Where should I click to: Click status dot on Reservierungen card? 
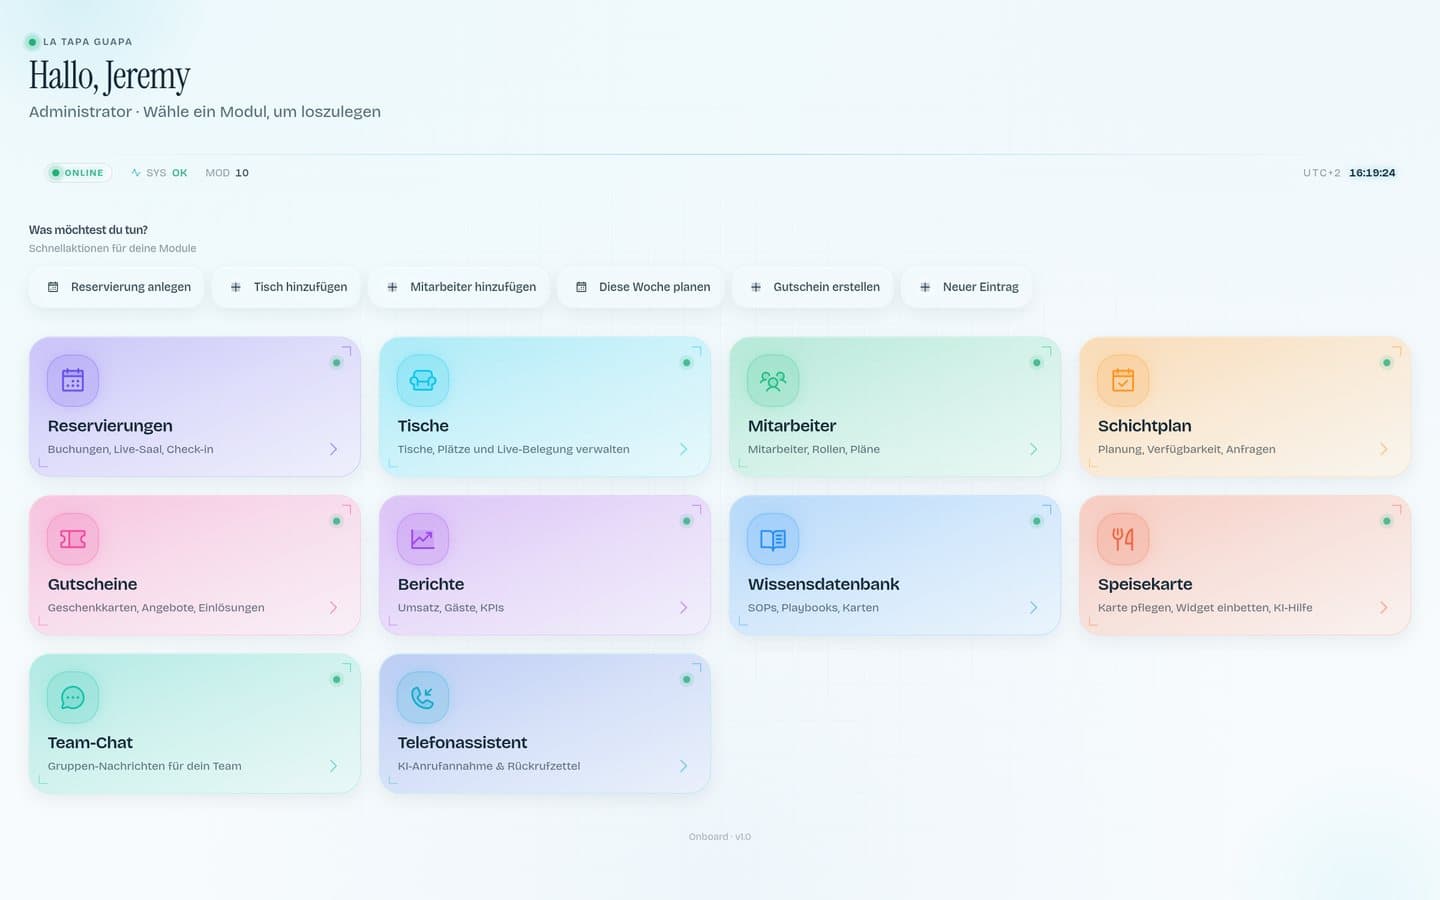click(x=336, y=362)
